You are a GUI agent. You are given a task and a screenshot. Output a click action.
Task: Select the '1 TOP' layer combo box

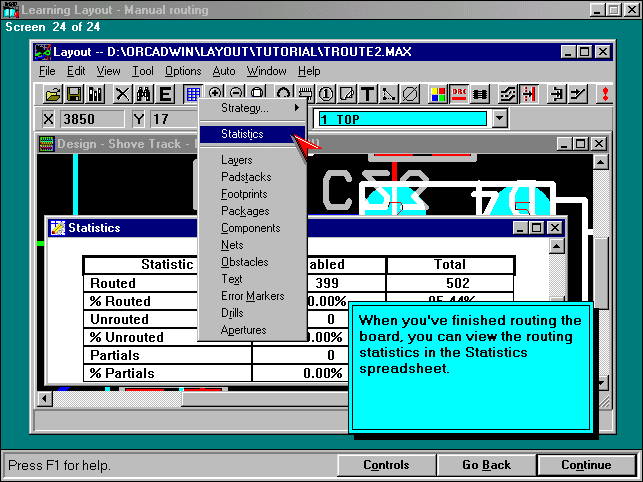click(x=403, y=119)
